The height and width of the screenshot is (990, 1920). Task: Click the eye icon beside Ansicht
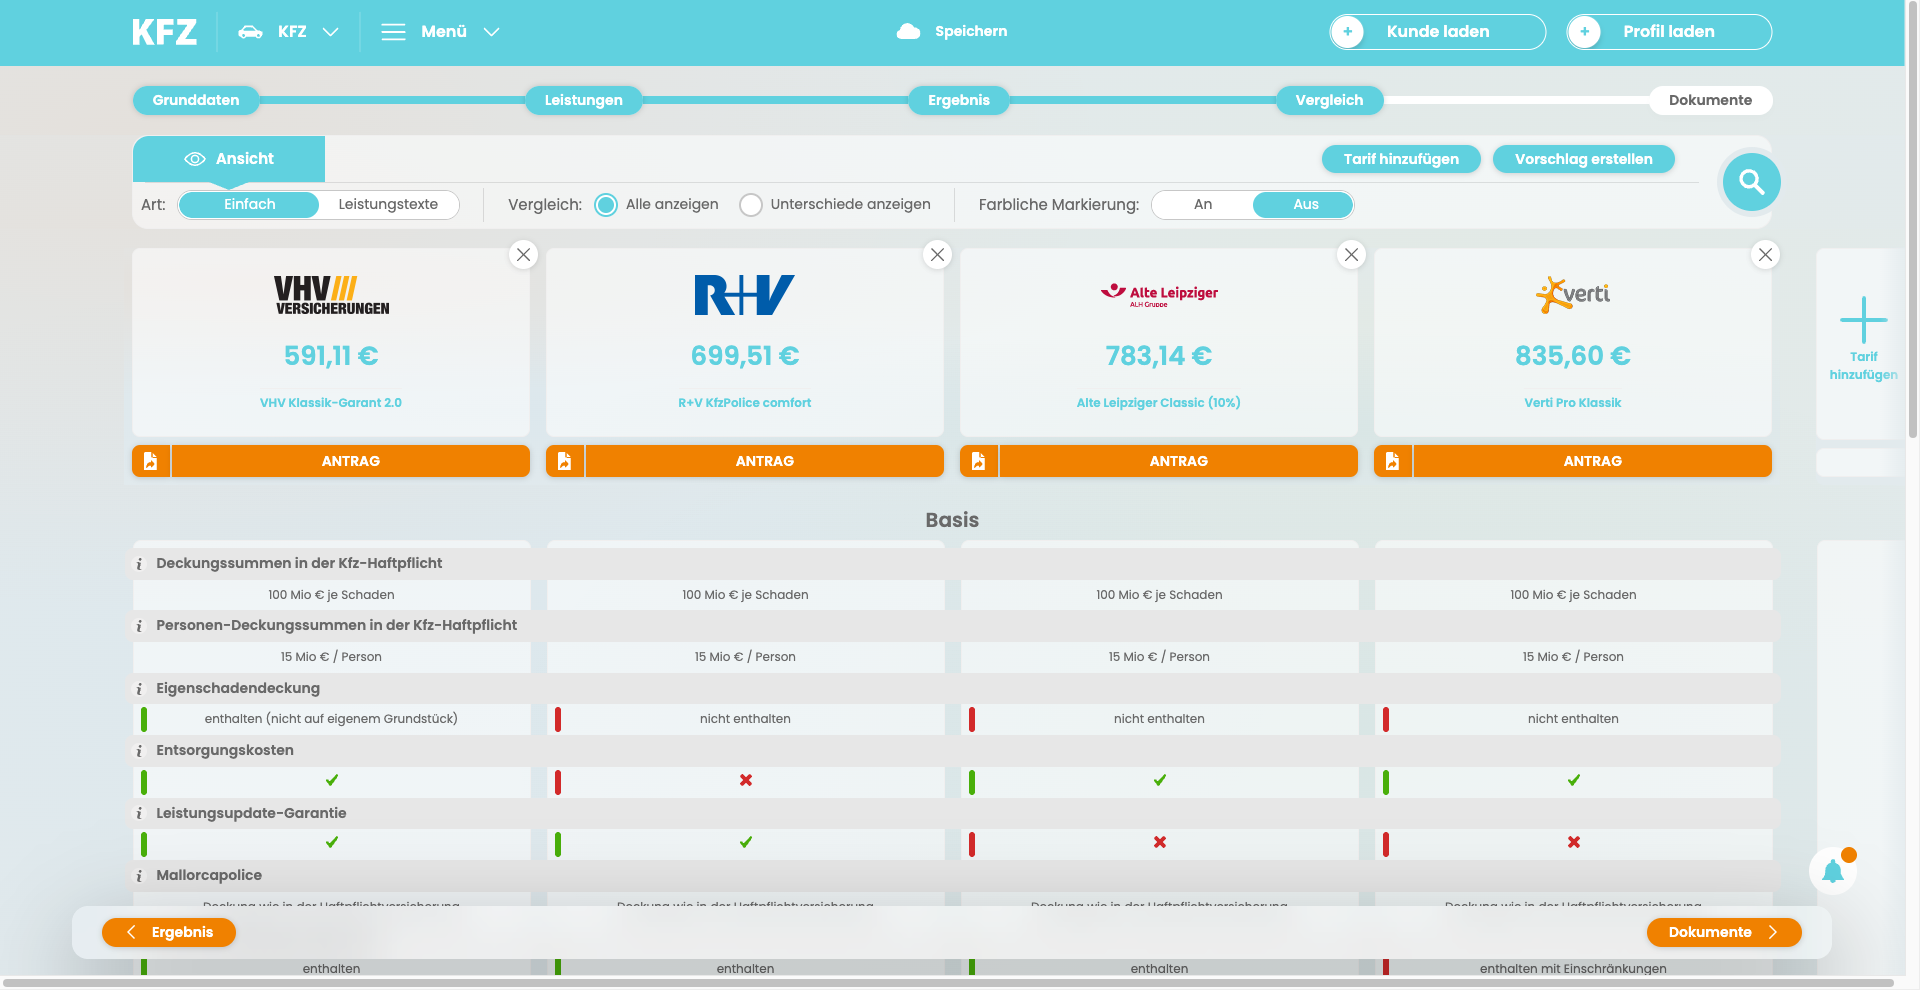[195, 159]
